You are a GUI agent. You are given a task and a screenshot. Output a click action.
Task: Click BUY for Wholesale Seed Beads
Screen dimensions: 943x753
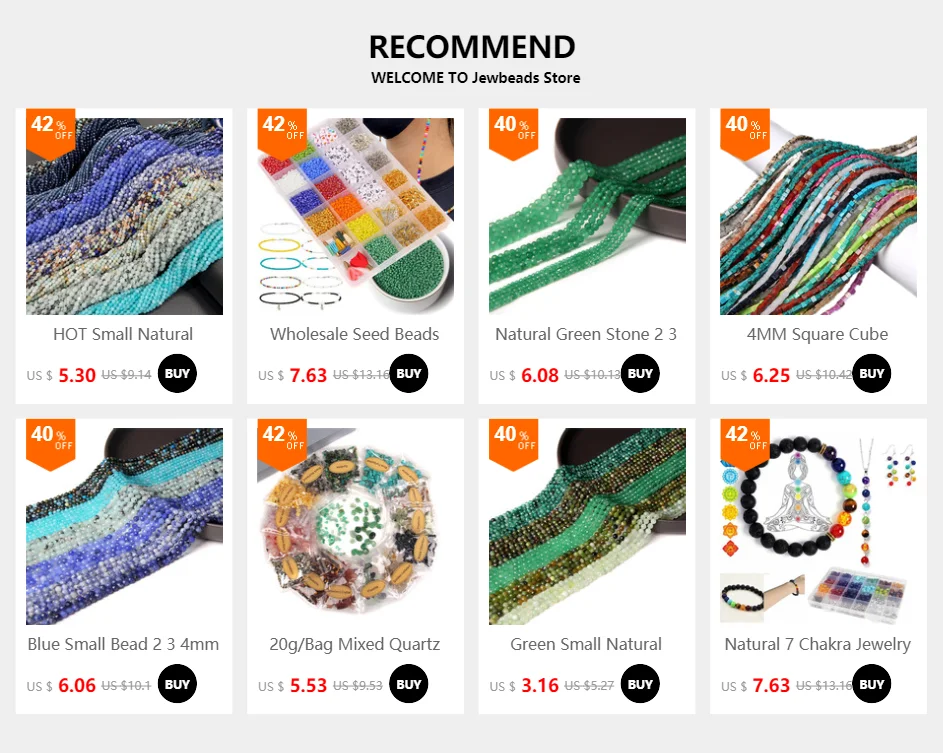409,373
